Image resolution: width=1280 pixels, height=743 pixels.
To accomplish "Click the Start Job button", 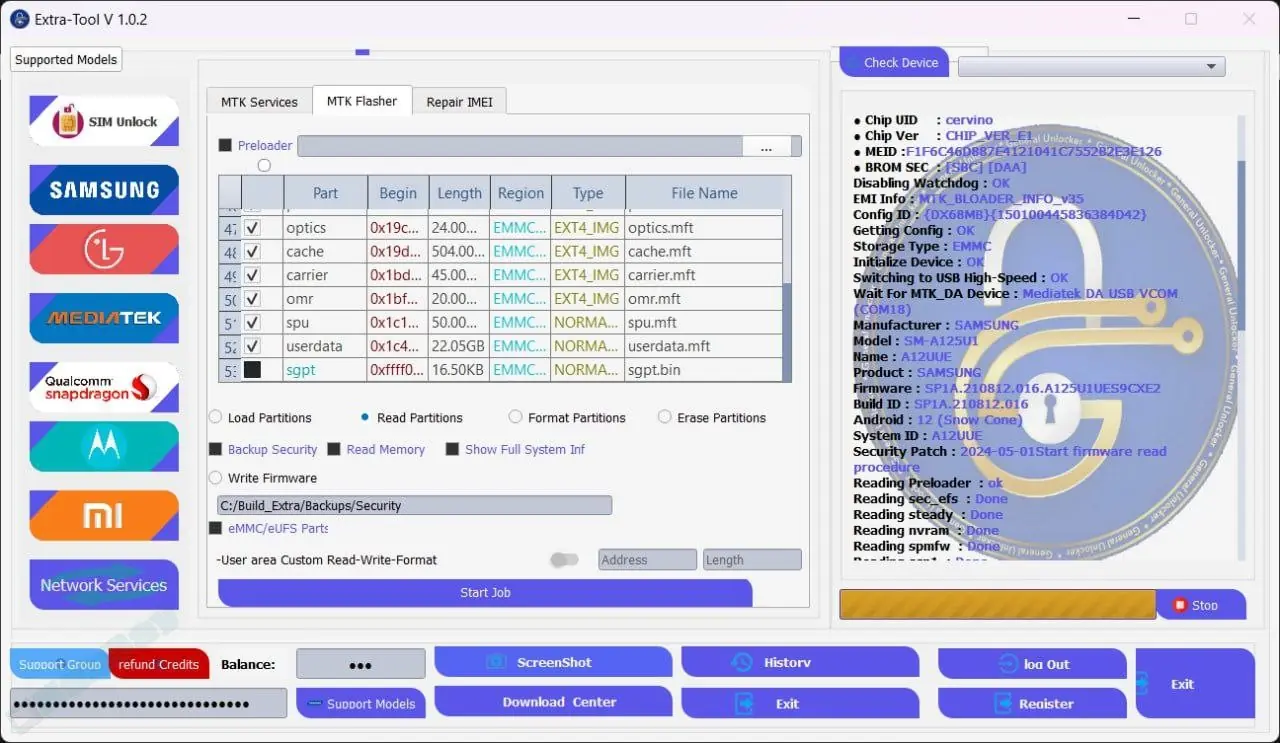I will coord(485,593).
